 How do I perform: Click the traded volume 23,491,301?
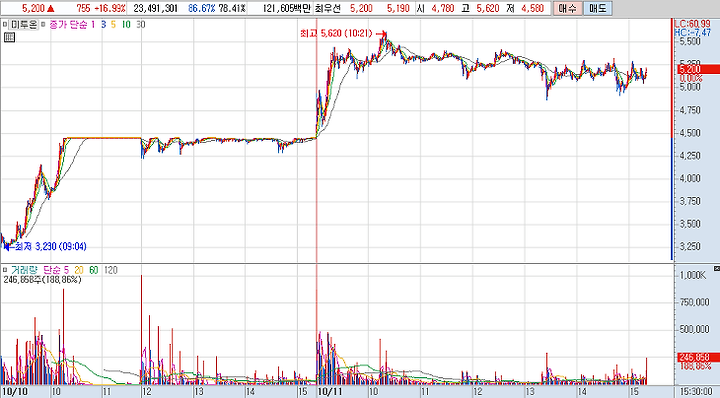tap(155, 8)
